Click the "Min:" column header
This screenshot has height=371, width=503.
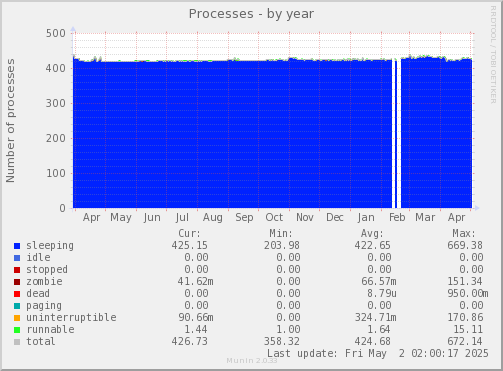click(x=281, y=233)
